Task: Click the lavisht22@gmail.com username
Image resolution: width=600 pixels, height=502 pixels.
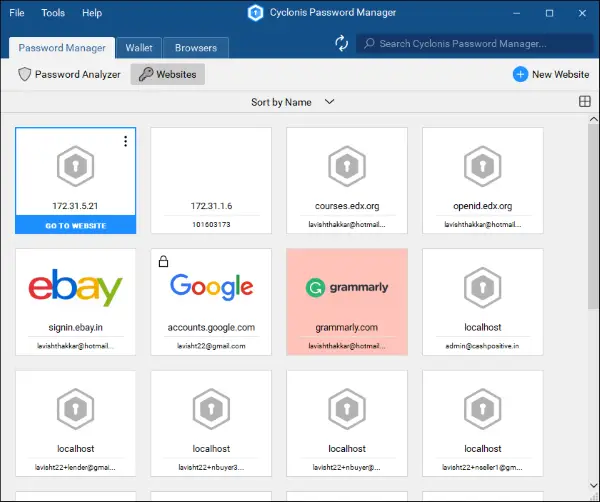Action: click(211, 346)
